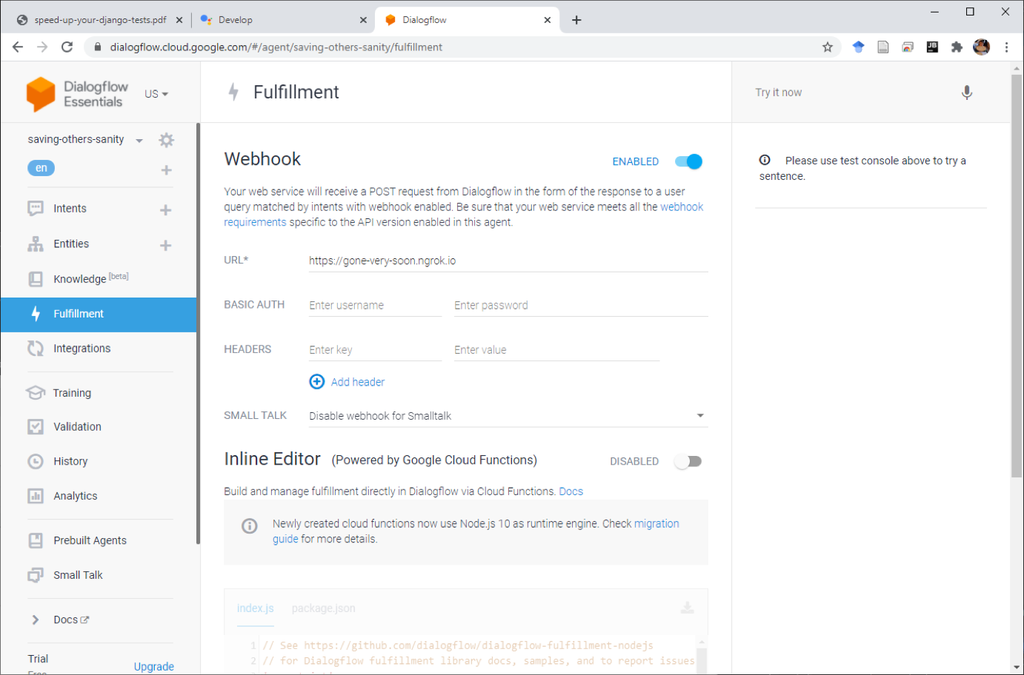This screenshot has width=1024, height=675.
Task: Click the Add header link
Action: click(x=357, y=382)
